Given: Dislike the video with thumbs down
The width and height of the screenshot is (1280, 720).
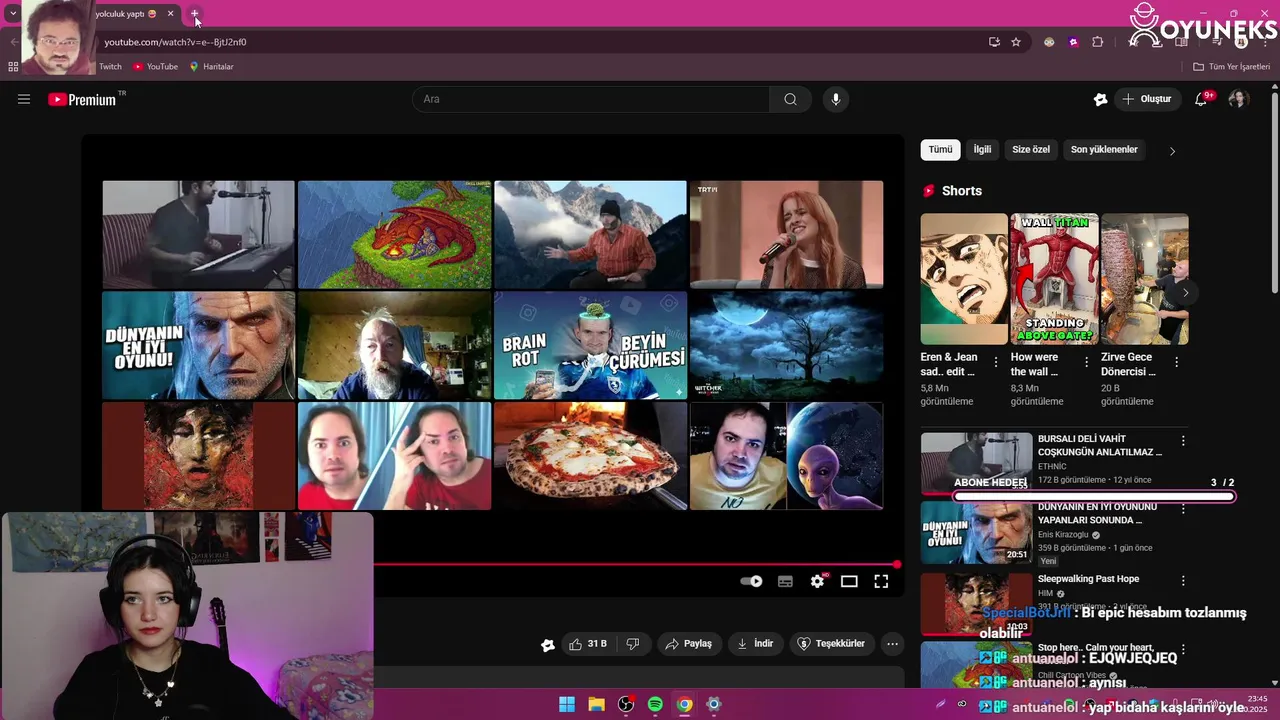Looking at the screenshot, I should [633, 644].
